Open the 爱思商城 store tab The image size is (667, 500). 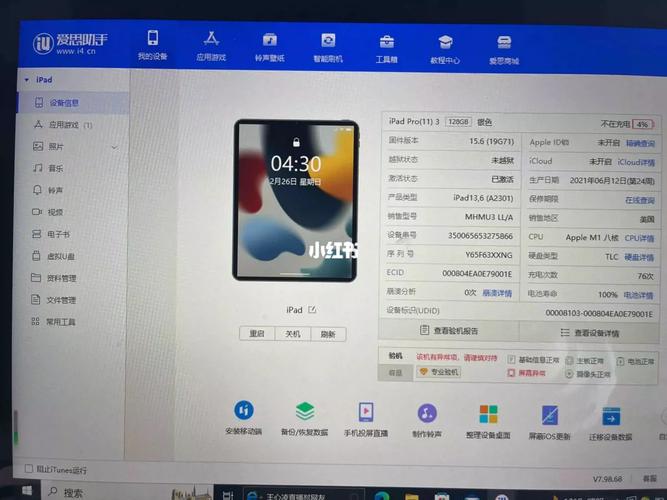pyautogui.click(x=504, y=50)
